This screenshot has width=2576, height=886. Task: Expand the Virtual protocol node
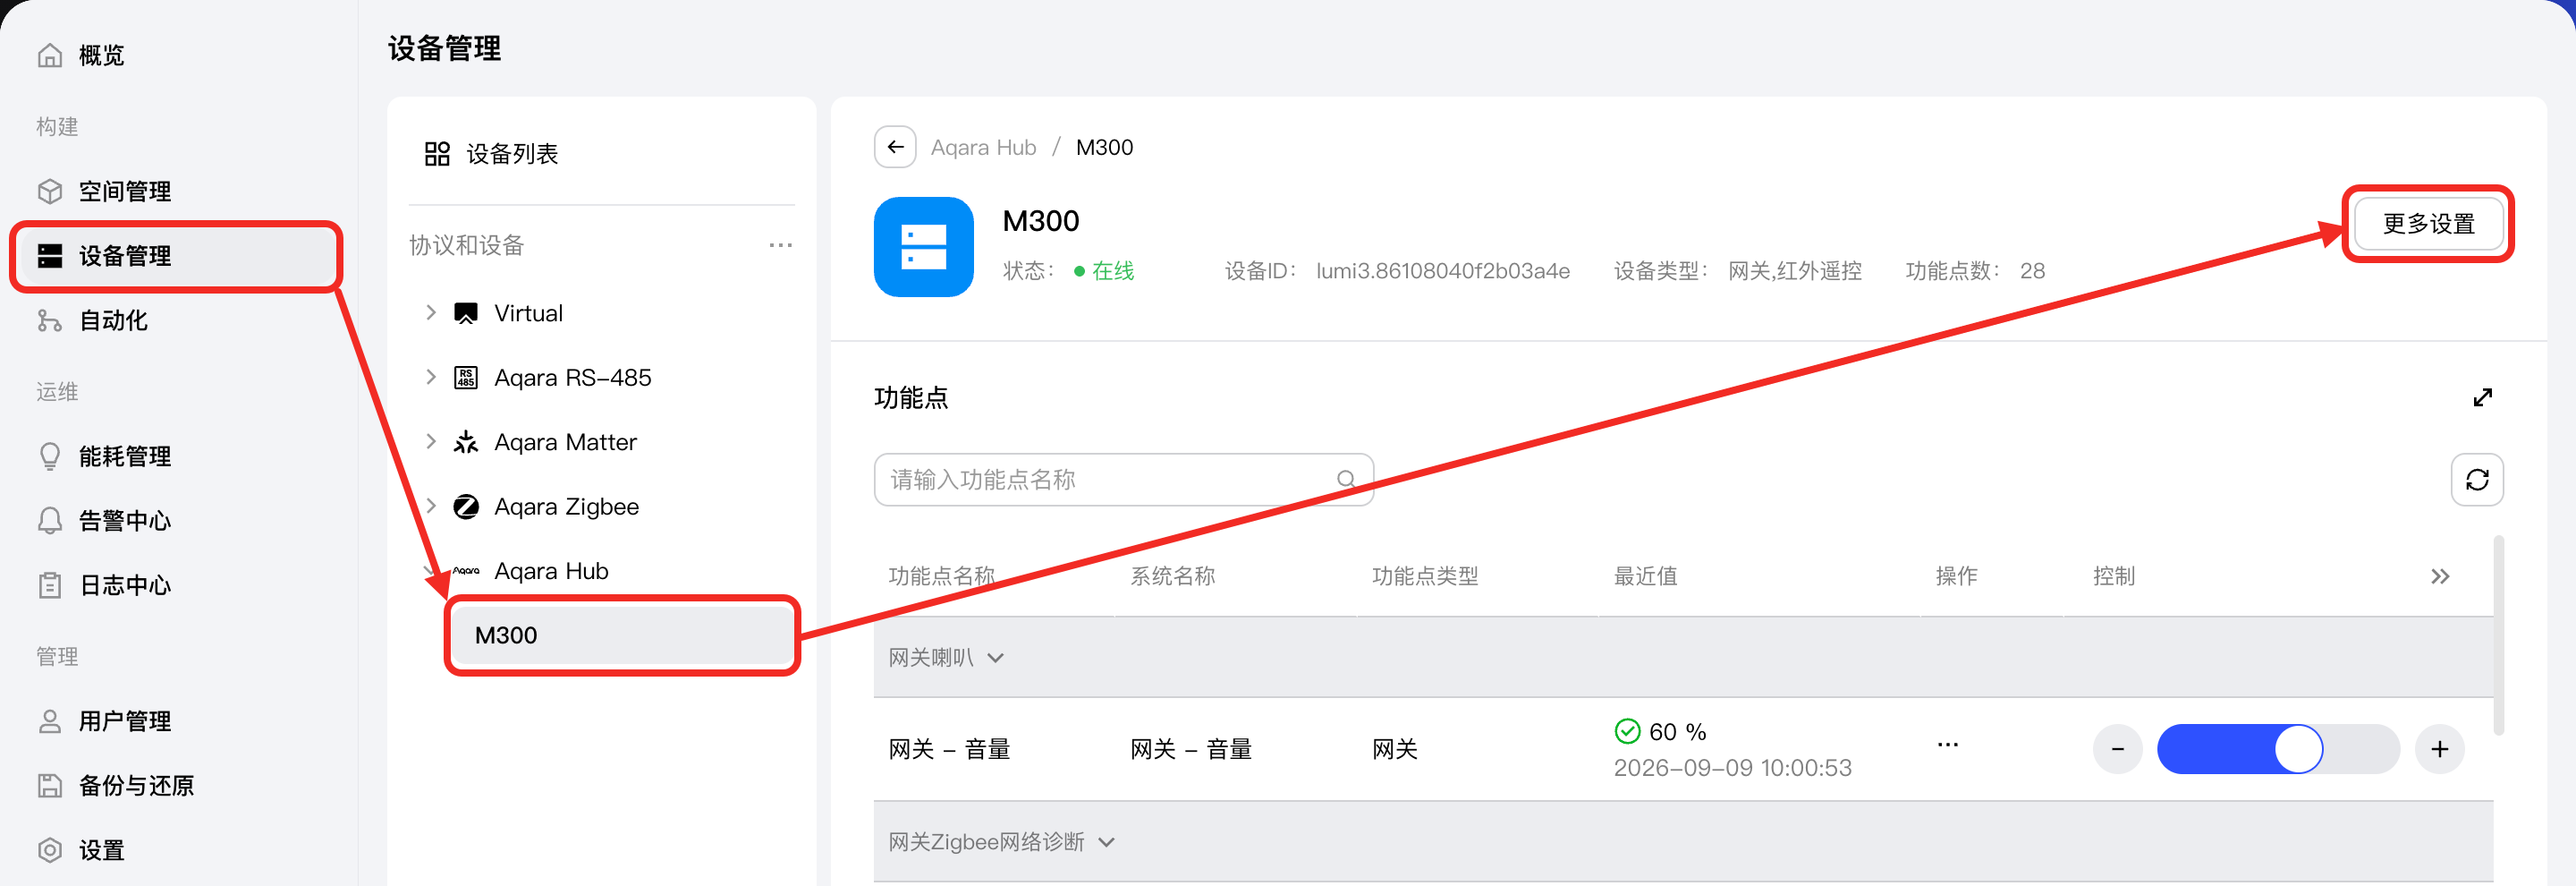tap(431, 313)
